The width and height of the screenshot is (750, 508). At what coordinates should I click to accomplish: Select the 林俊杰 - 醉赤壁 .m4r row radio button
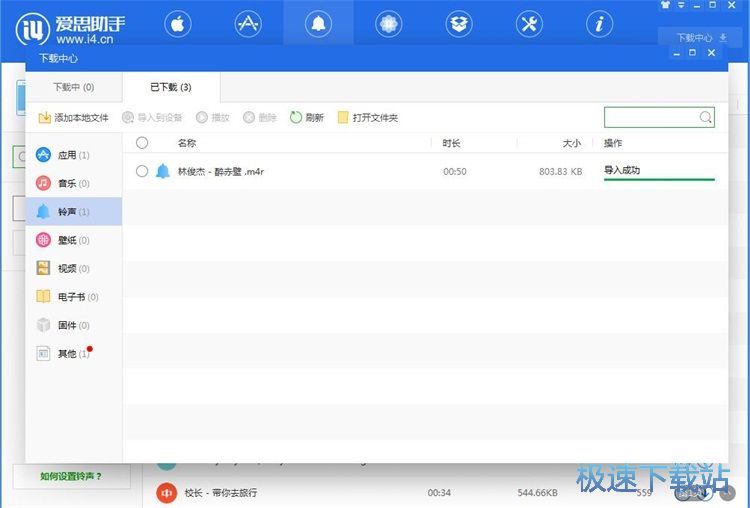142,171
